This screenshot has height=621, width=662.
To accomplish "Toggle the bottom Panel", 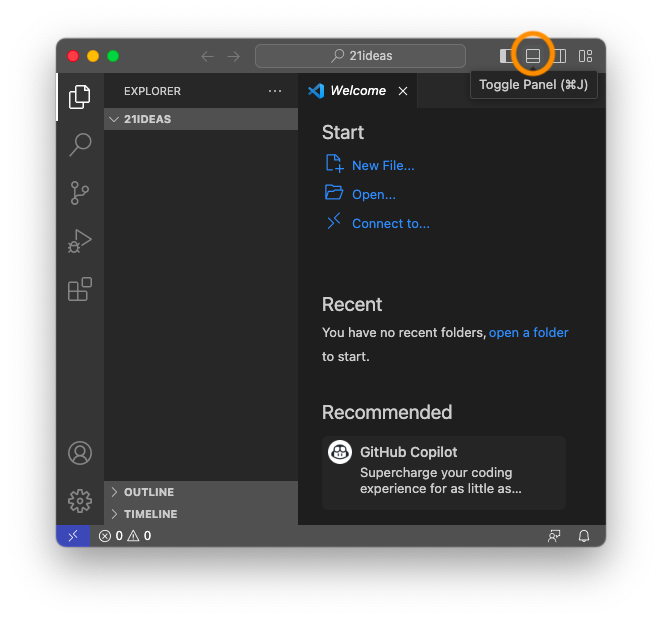I will pos(533,56).
